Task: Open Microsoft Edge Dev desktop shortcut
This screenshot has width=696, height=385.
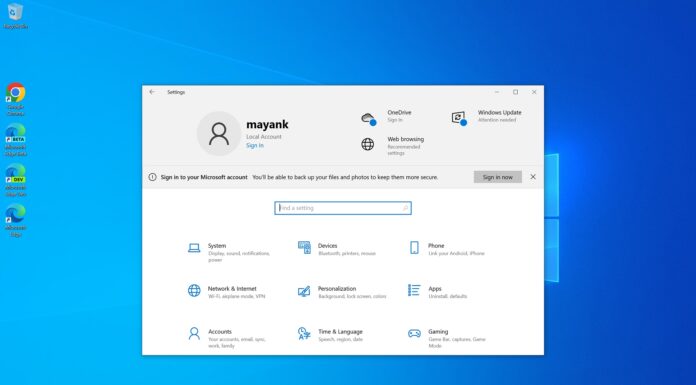Action: (16, 180)
